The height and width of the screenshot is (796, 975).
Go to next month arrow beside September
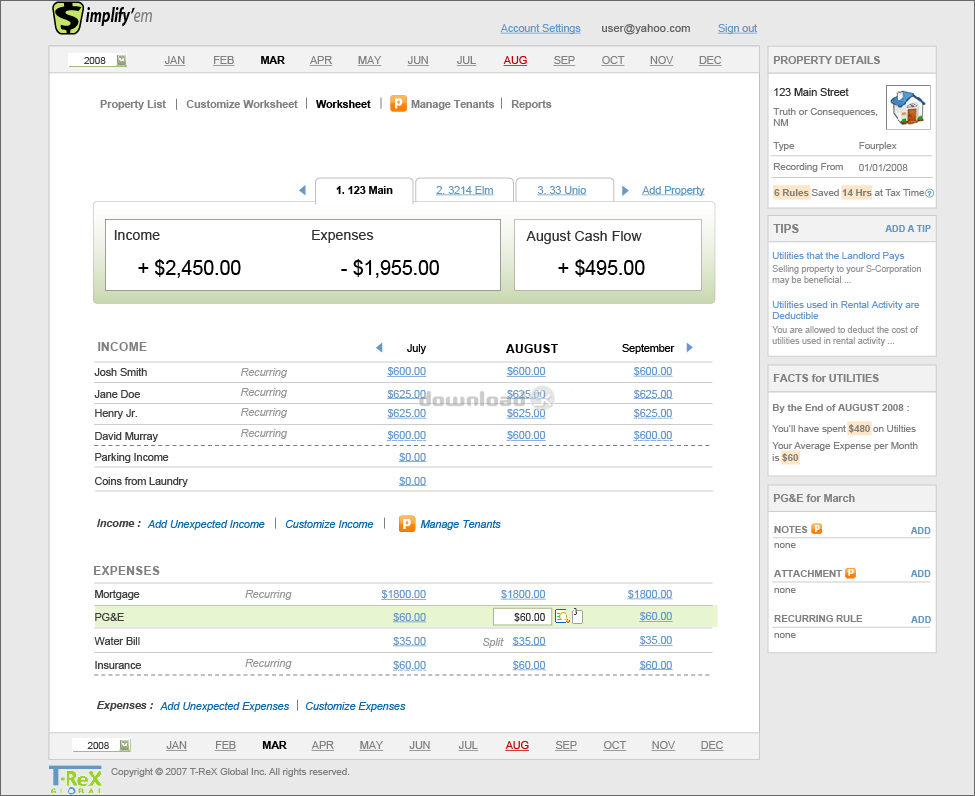point(690,348)
